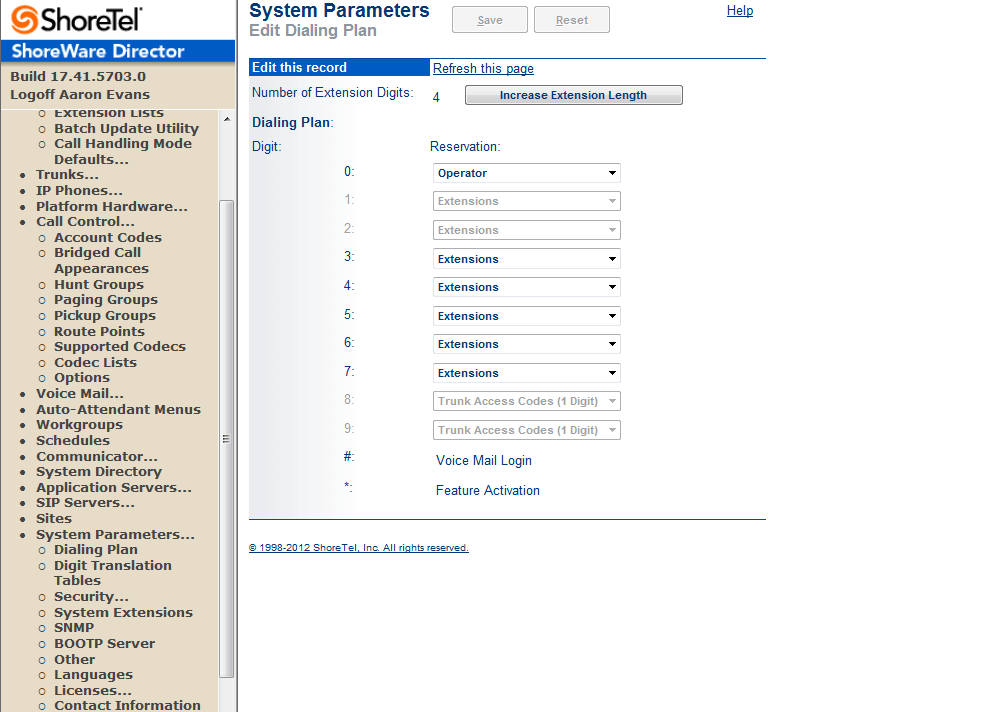The width and height of the screenshot is (1000, 712).
Task: Open the digit 0 Operator reservation dropdown
Action: point(527,173)
